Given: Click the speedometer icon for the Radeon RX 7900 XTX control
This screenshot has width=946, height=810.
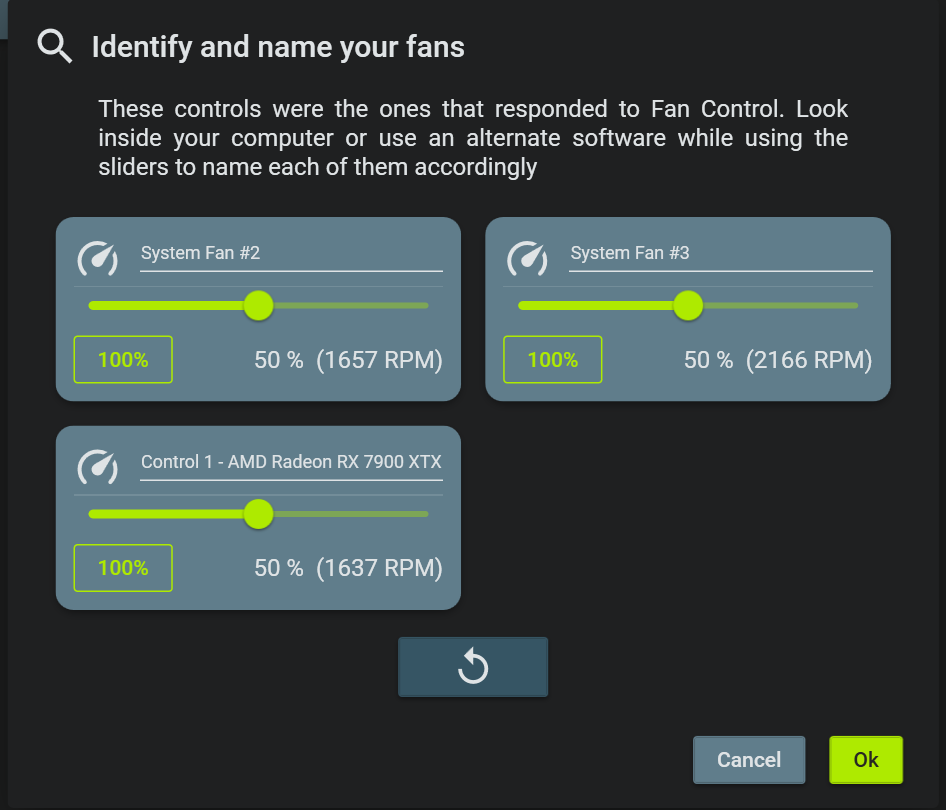Looking at the screenshot, I should point(98,467).
